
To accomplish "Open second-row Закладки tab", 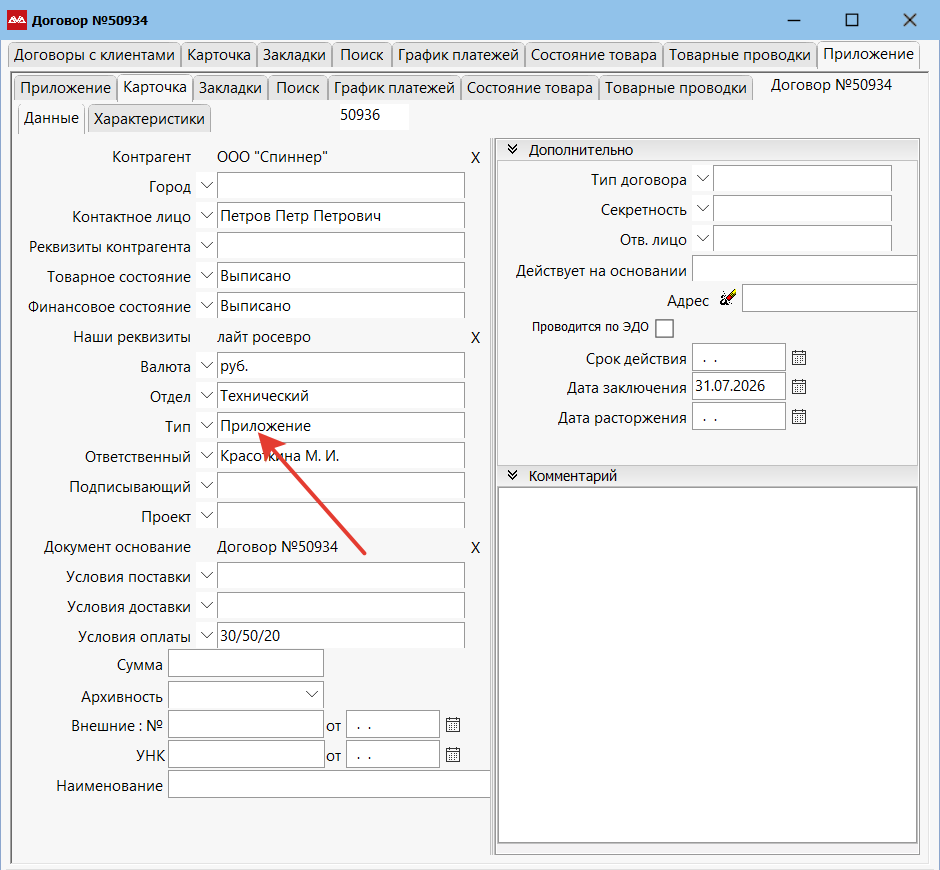I will tap(230, 88).
